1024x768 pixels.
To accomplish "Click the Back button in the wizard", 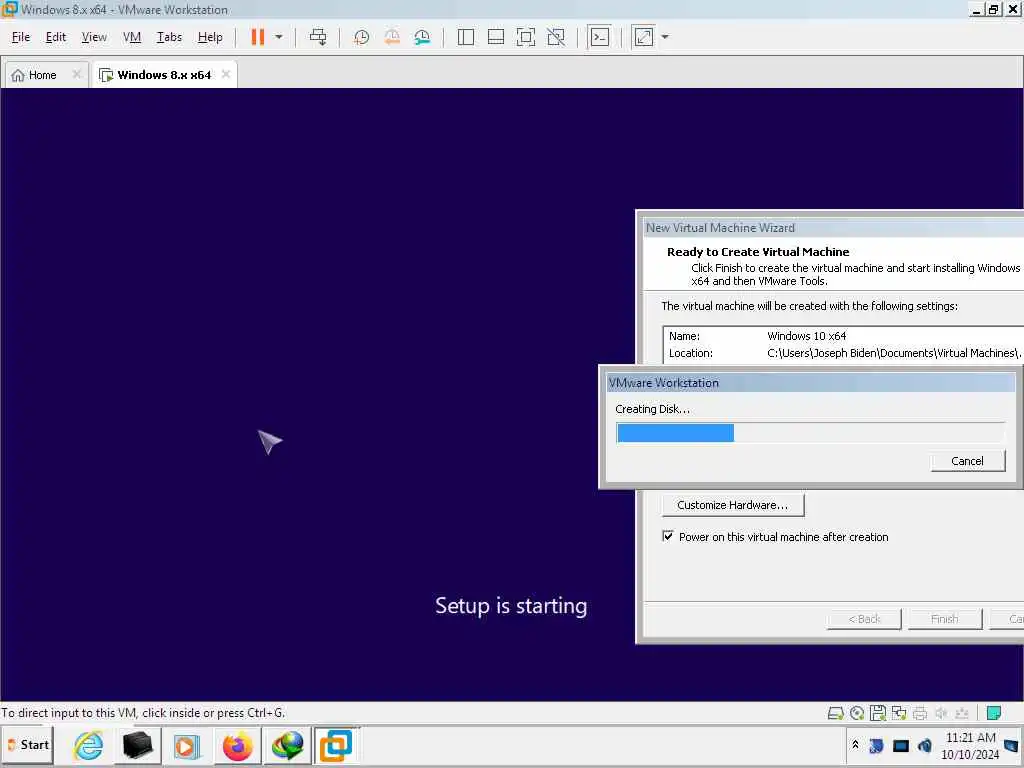I will pyautogui.click(x=864, y=619).
